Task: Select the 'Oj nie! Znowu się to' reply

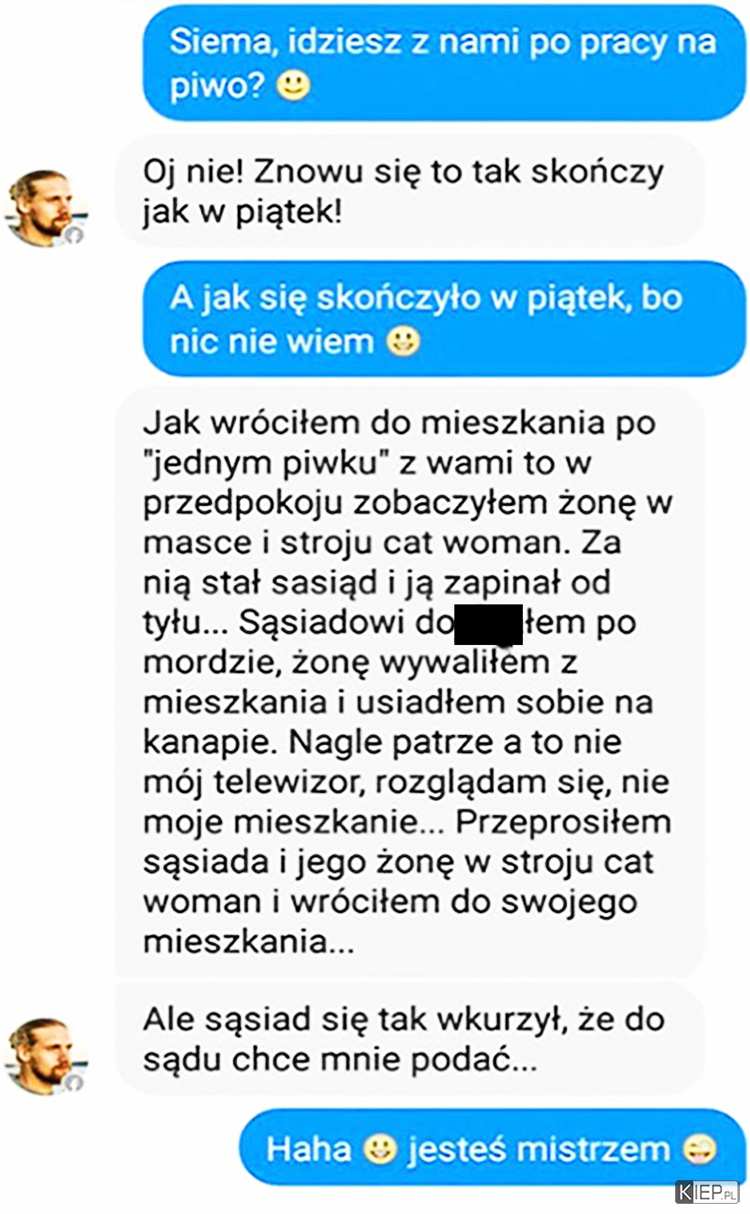Action: 412,190
